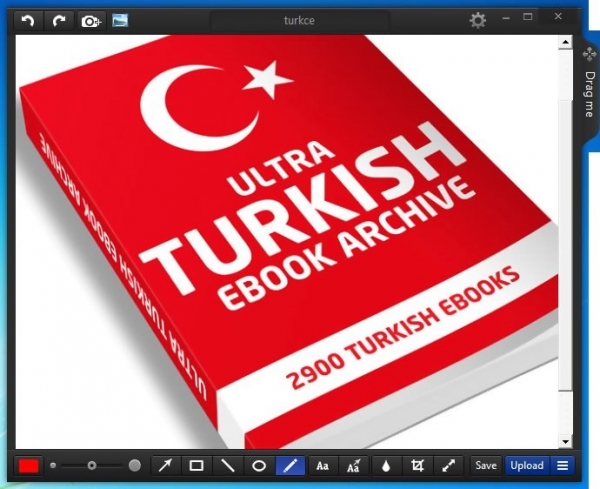Set largest line thickness dot
The height and width of the screenshot is (489, 600).
click(135, 466)
